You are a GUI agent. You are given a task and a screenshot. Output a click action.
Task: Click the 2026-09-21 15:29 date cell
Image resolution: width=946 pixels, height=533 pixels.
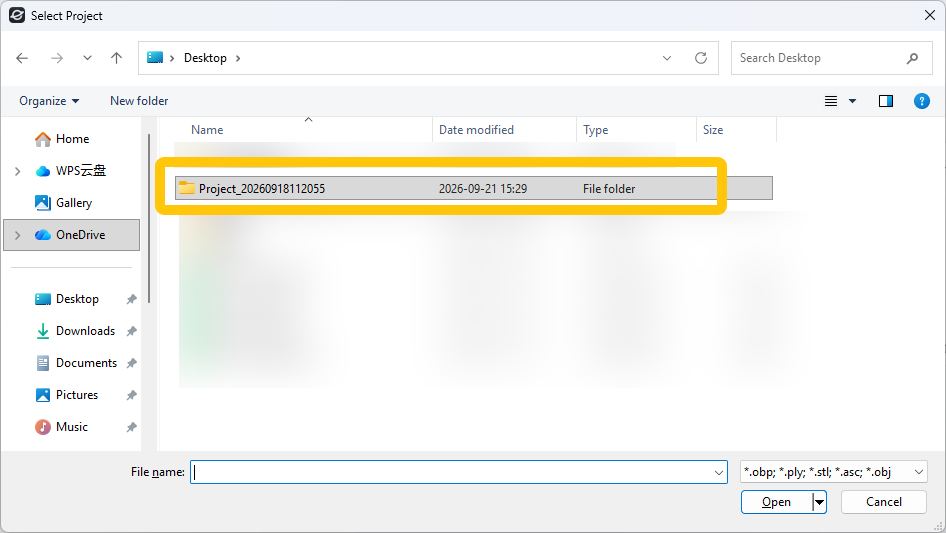coord(483,189)
